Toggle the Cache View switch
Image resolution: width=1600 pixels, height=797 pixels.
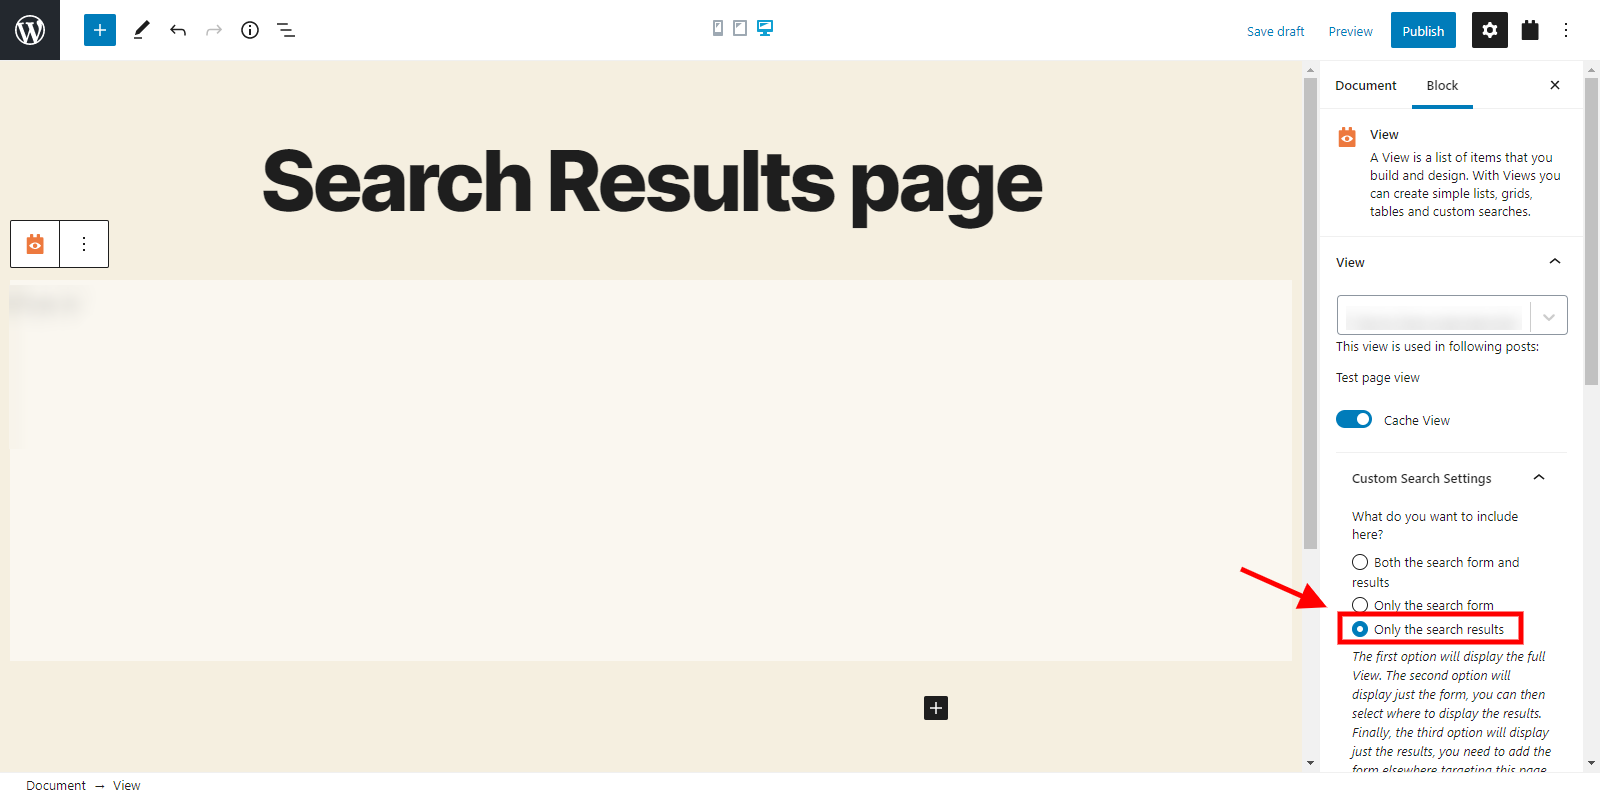[1354, 419]
